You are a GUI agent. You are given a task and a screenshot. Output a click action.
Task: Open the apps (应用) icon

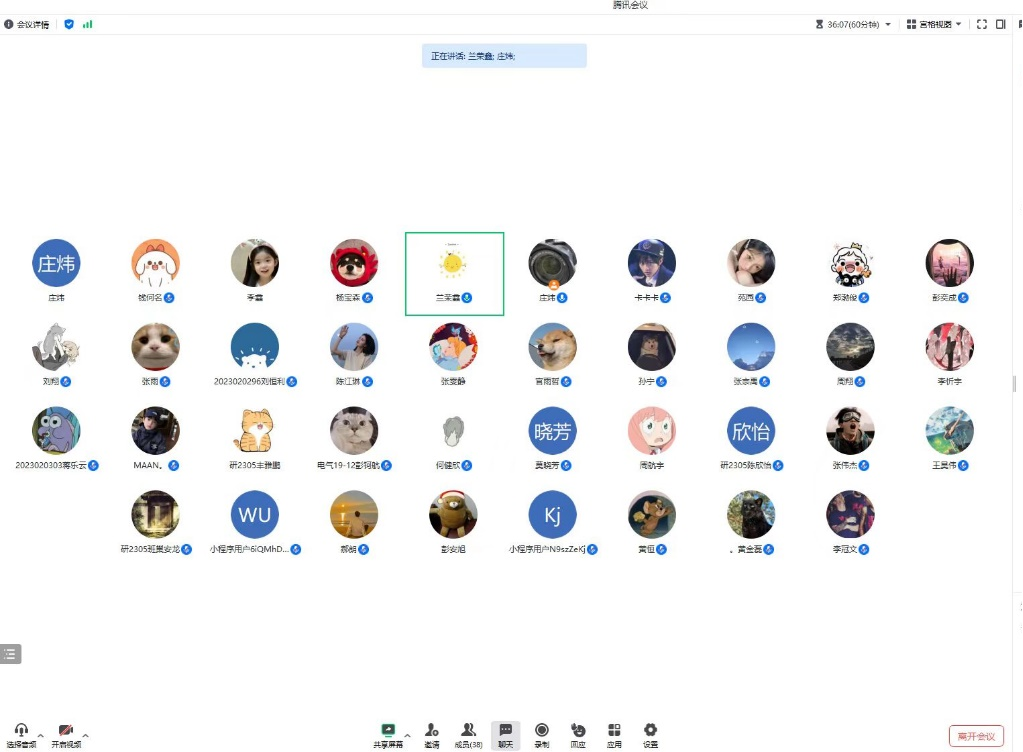click(614, 735)
